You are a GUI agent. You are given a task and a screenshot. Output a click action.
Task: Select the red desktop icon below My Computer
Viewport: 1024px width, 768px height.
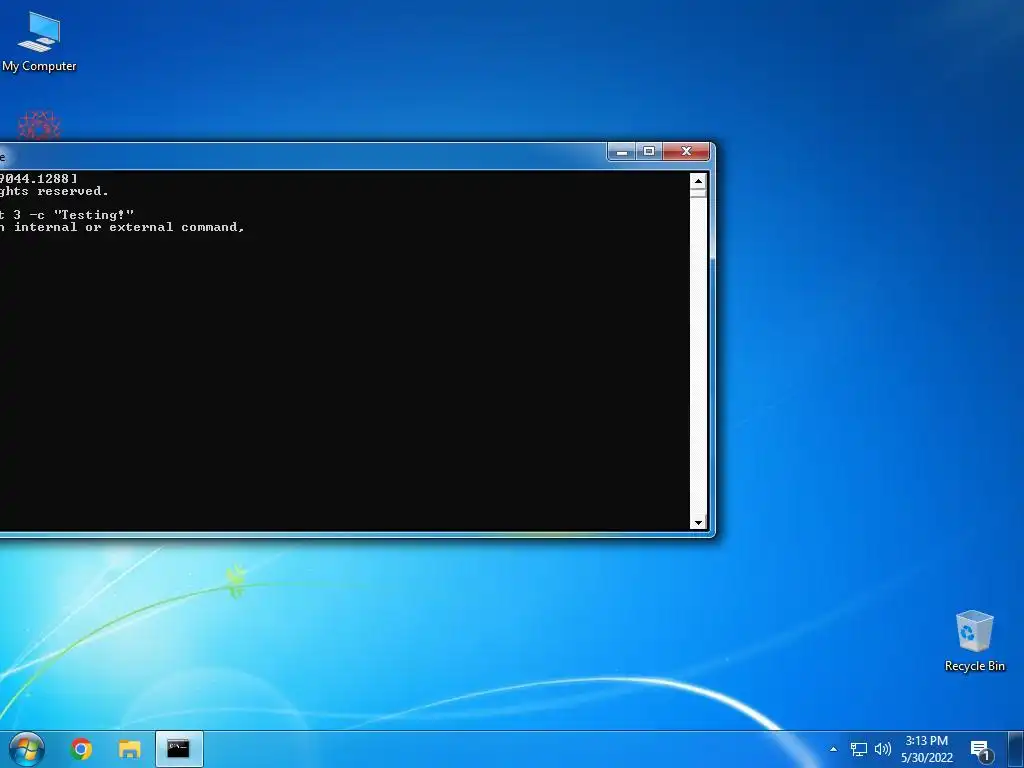pyautogui.click(x=39, y=125)
